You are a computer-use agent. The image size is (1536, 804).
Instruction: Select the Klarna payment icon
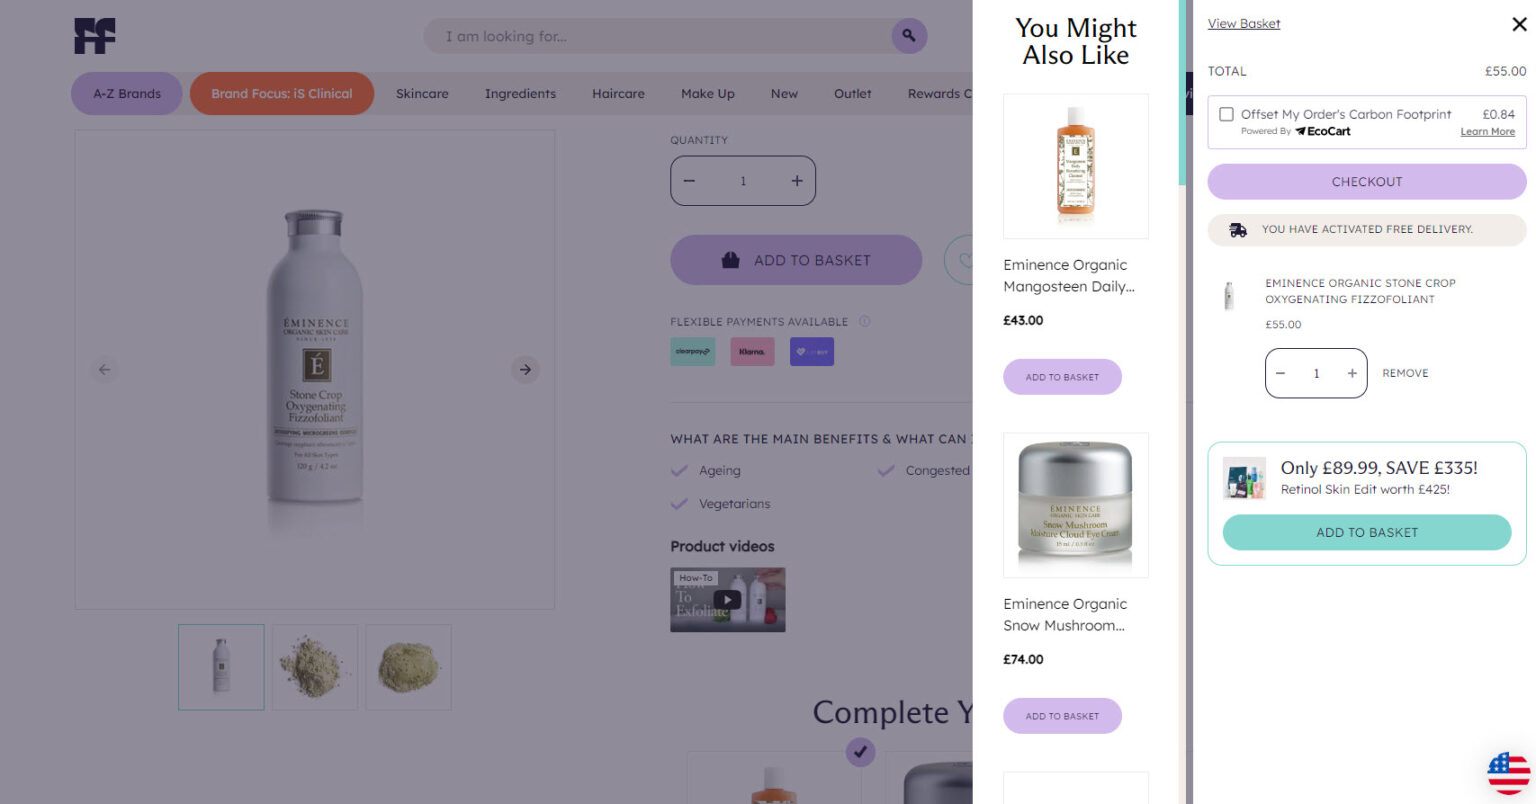[752, 352]
